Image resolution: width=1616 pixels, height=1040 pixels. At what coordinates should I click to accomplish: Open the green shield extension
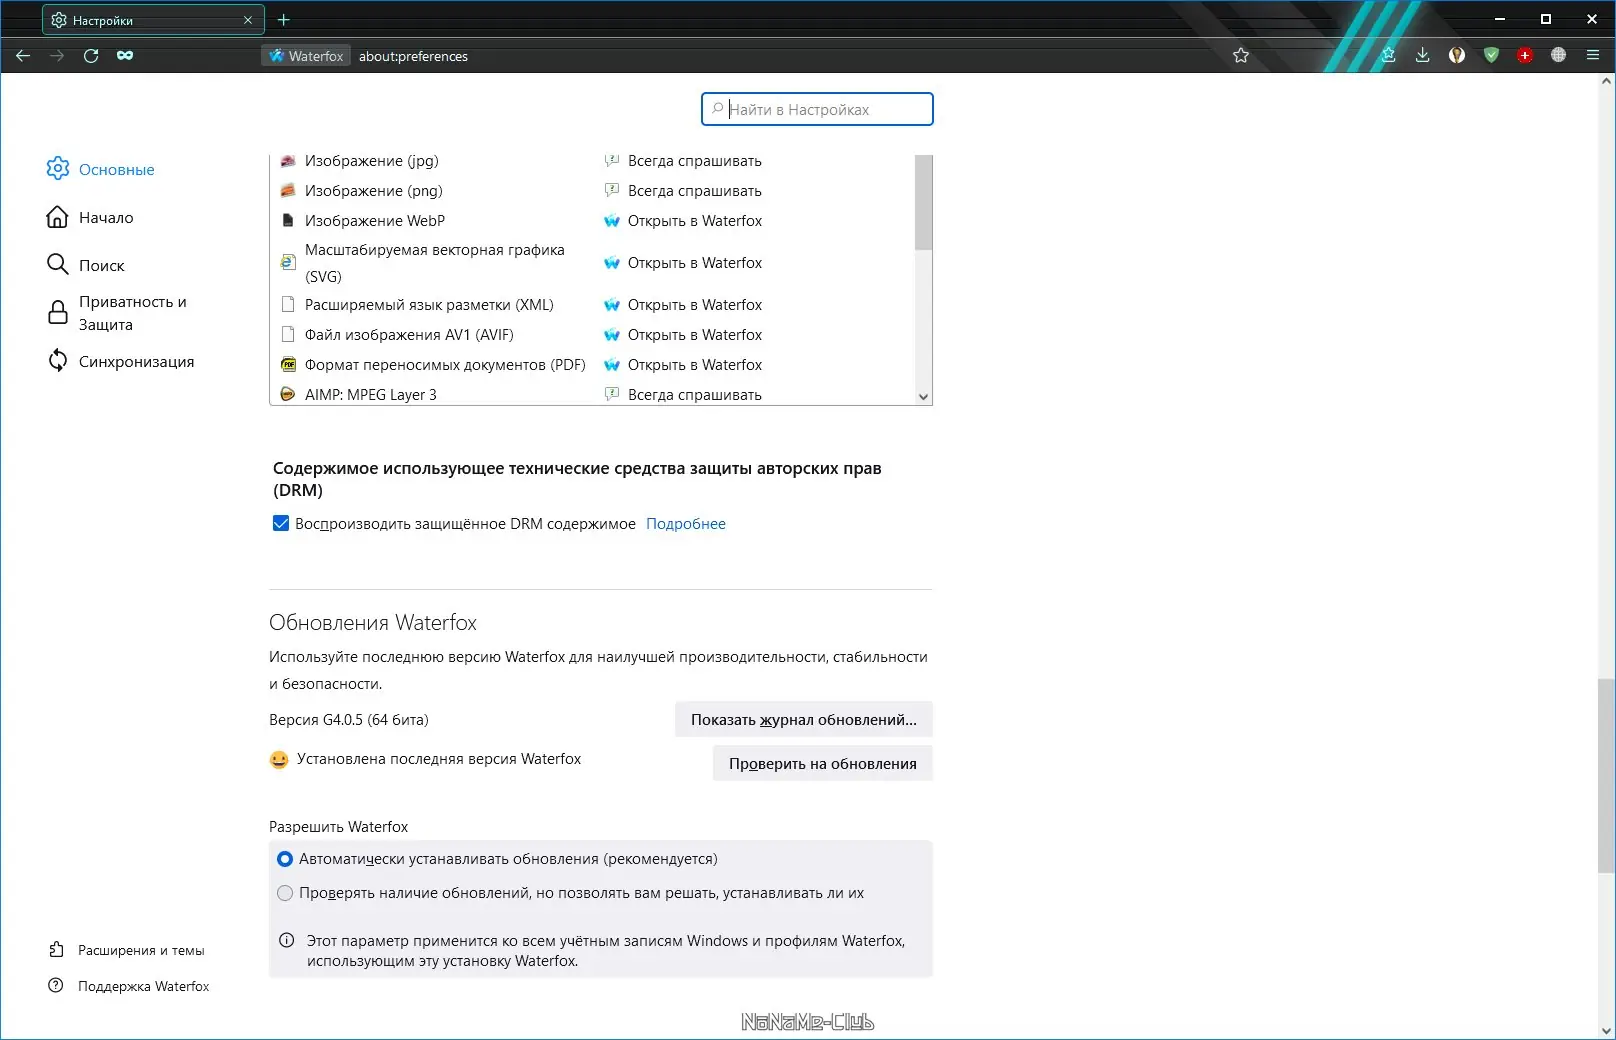tap(1491, 56)
